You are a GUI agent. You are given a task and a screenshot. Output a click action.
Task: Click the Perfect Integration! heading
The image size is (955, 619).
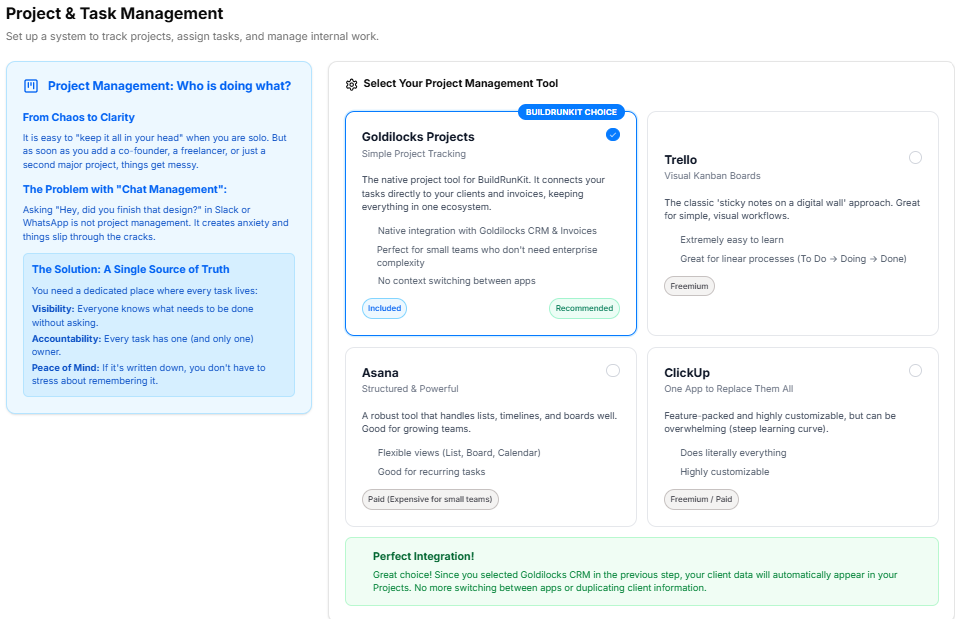(x=423, y=556)
